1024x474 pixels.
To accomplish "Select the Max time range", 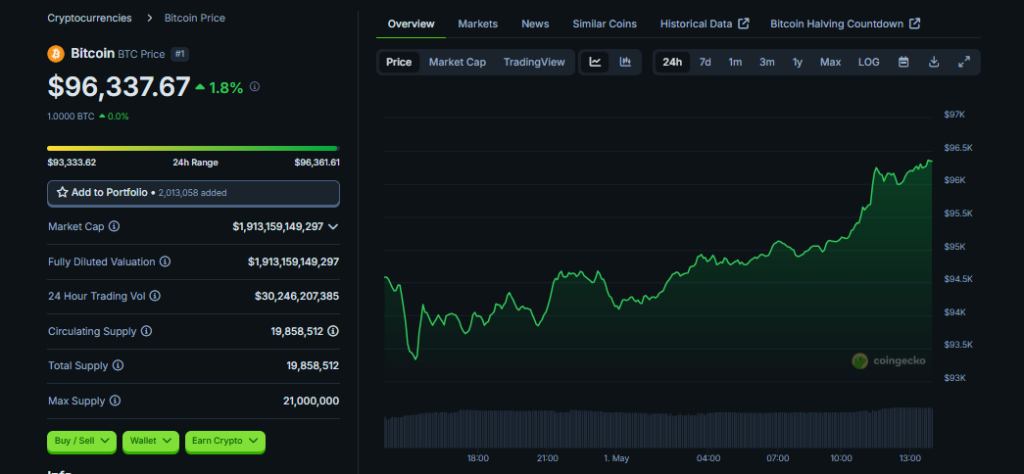I will point(831,62).
